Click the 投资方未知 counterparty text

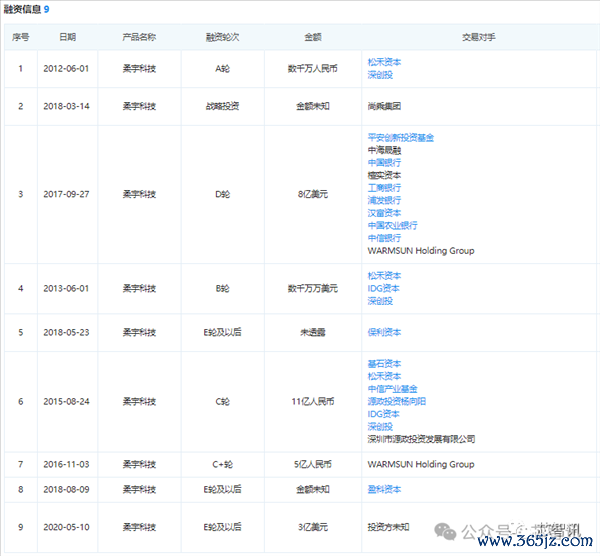point(388,527)
